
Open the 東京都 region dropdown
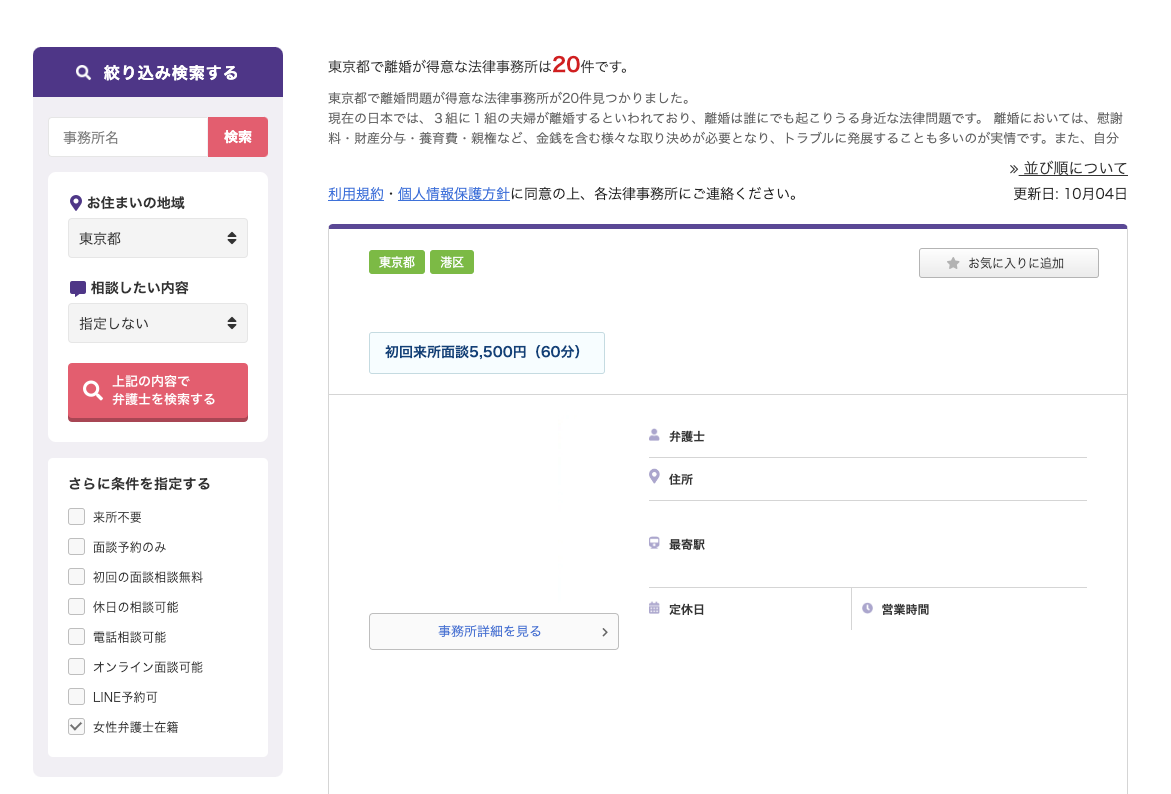(x=157, y=238)
